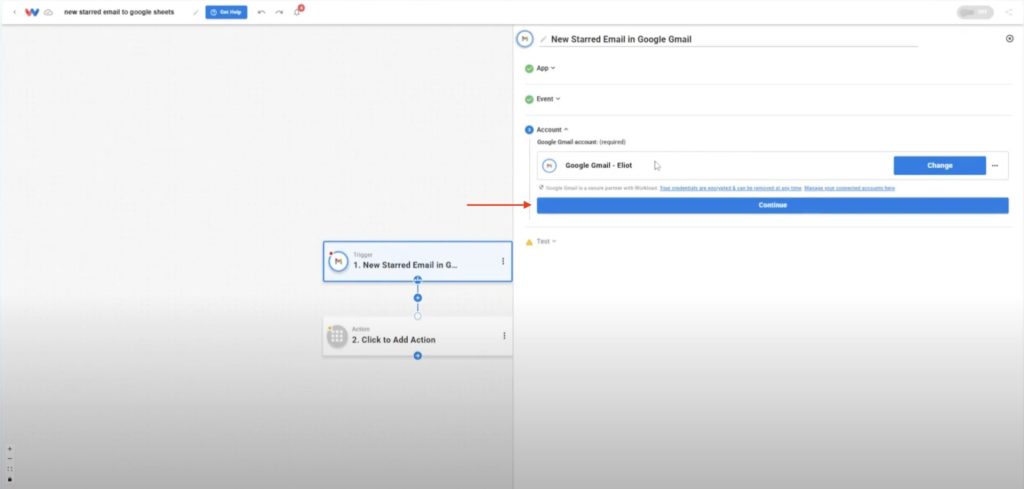Screen dimensions: 1024x489
Task: Click the back arrow in top bar
Action: [x=14, y=12]
